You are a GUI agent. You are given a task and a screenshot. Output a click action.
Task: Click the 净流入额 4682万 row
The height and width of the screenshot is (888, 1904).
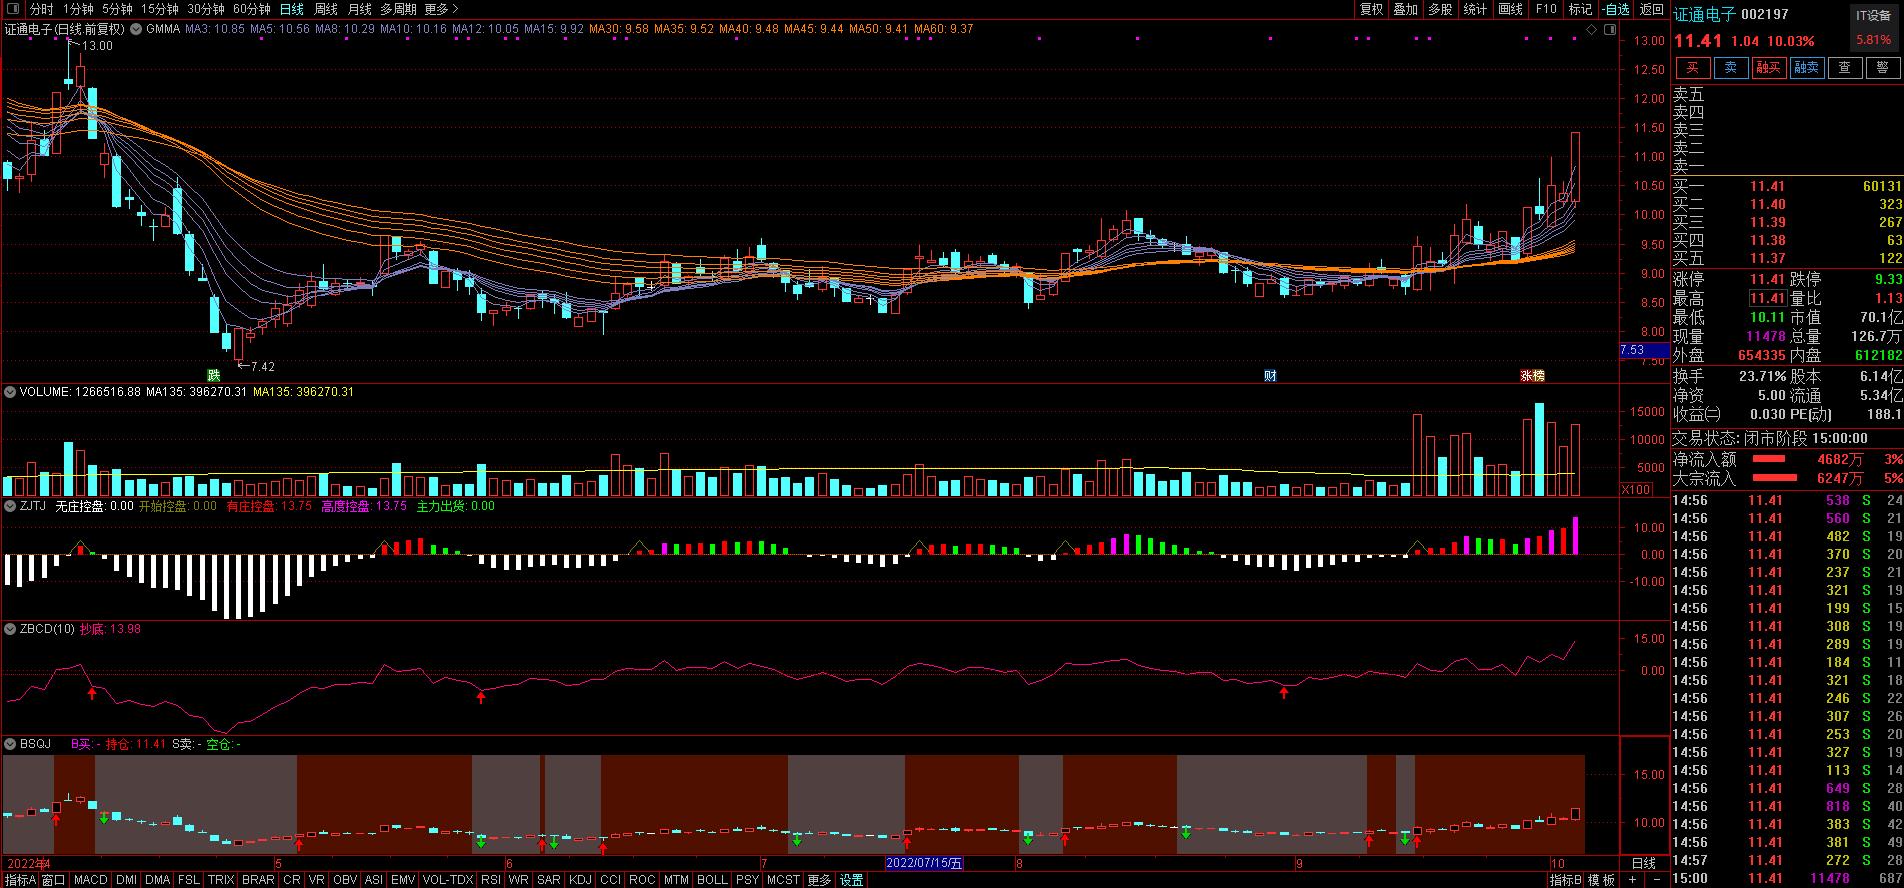coord(1788,460)
